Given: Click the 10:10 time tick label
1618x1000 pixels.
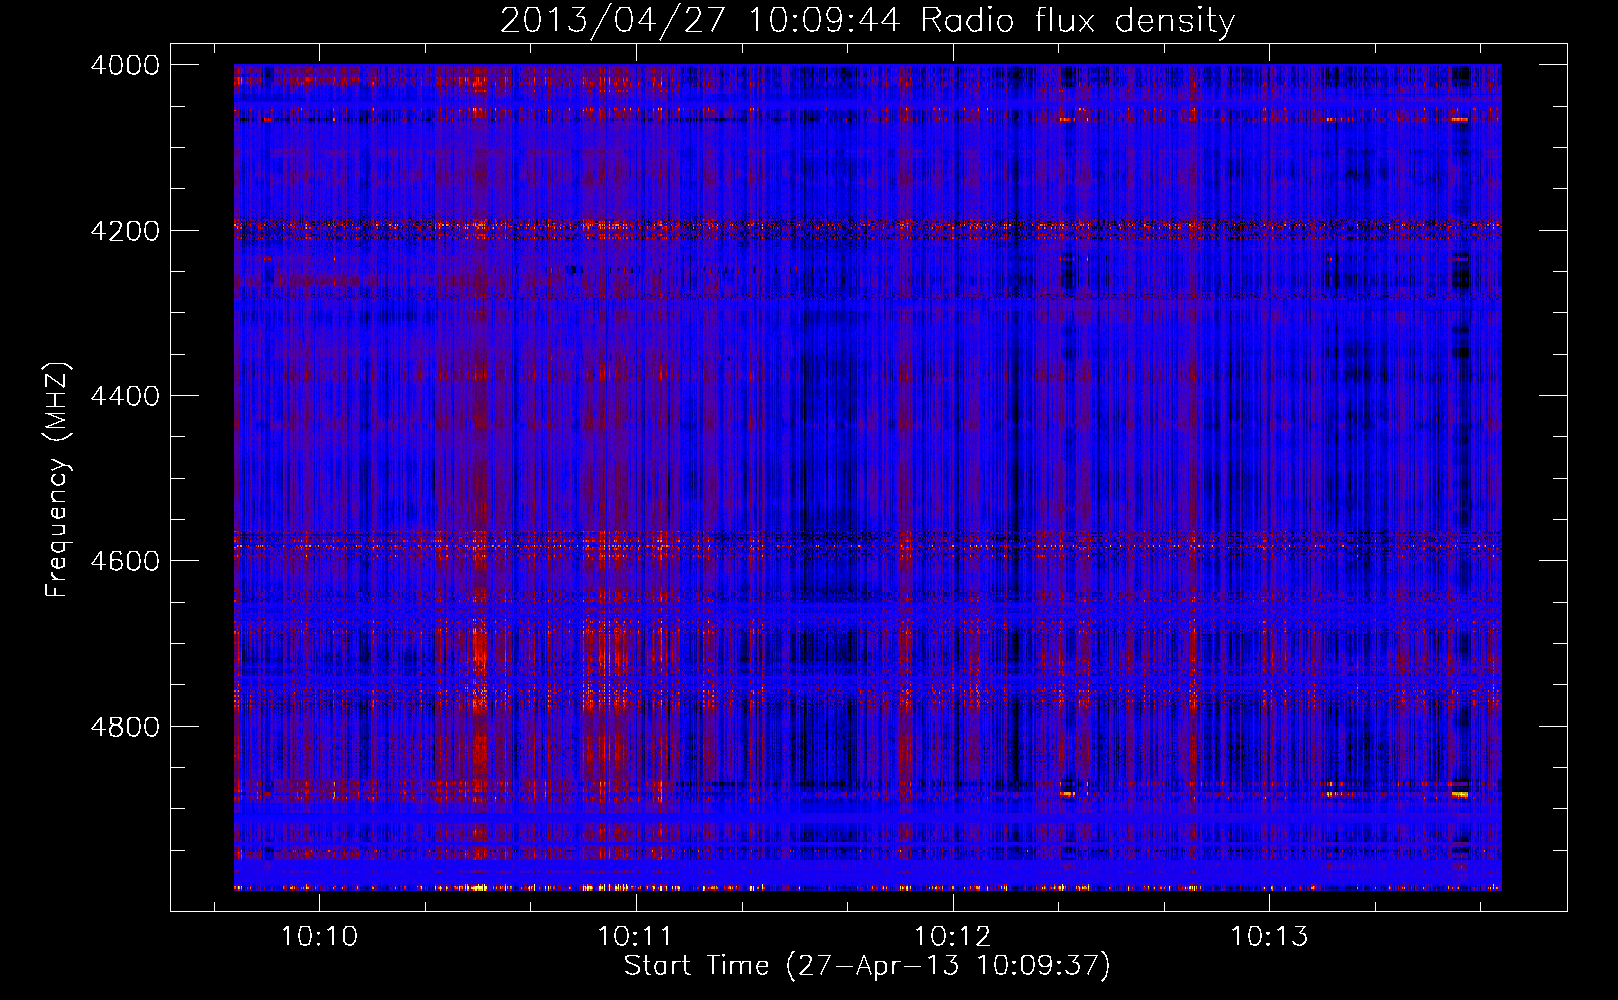Looking at the screenshot, I should (x=319, y=937).
